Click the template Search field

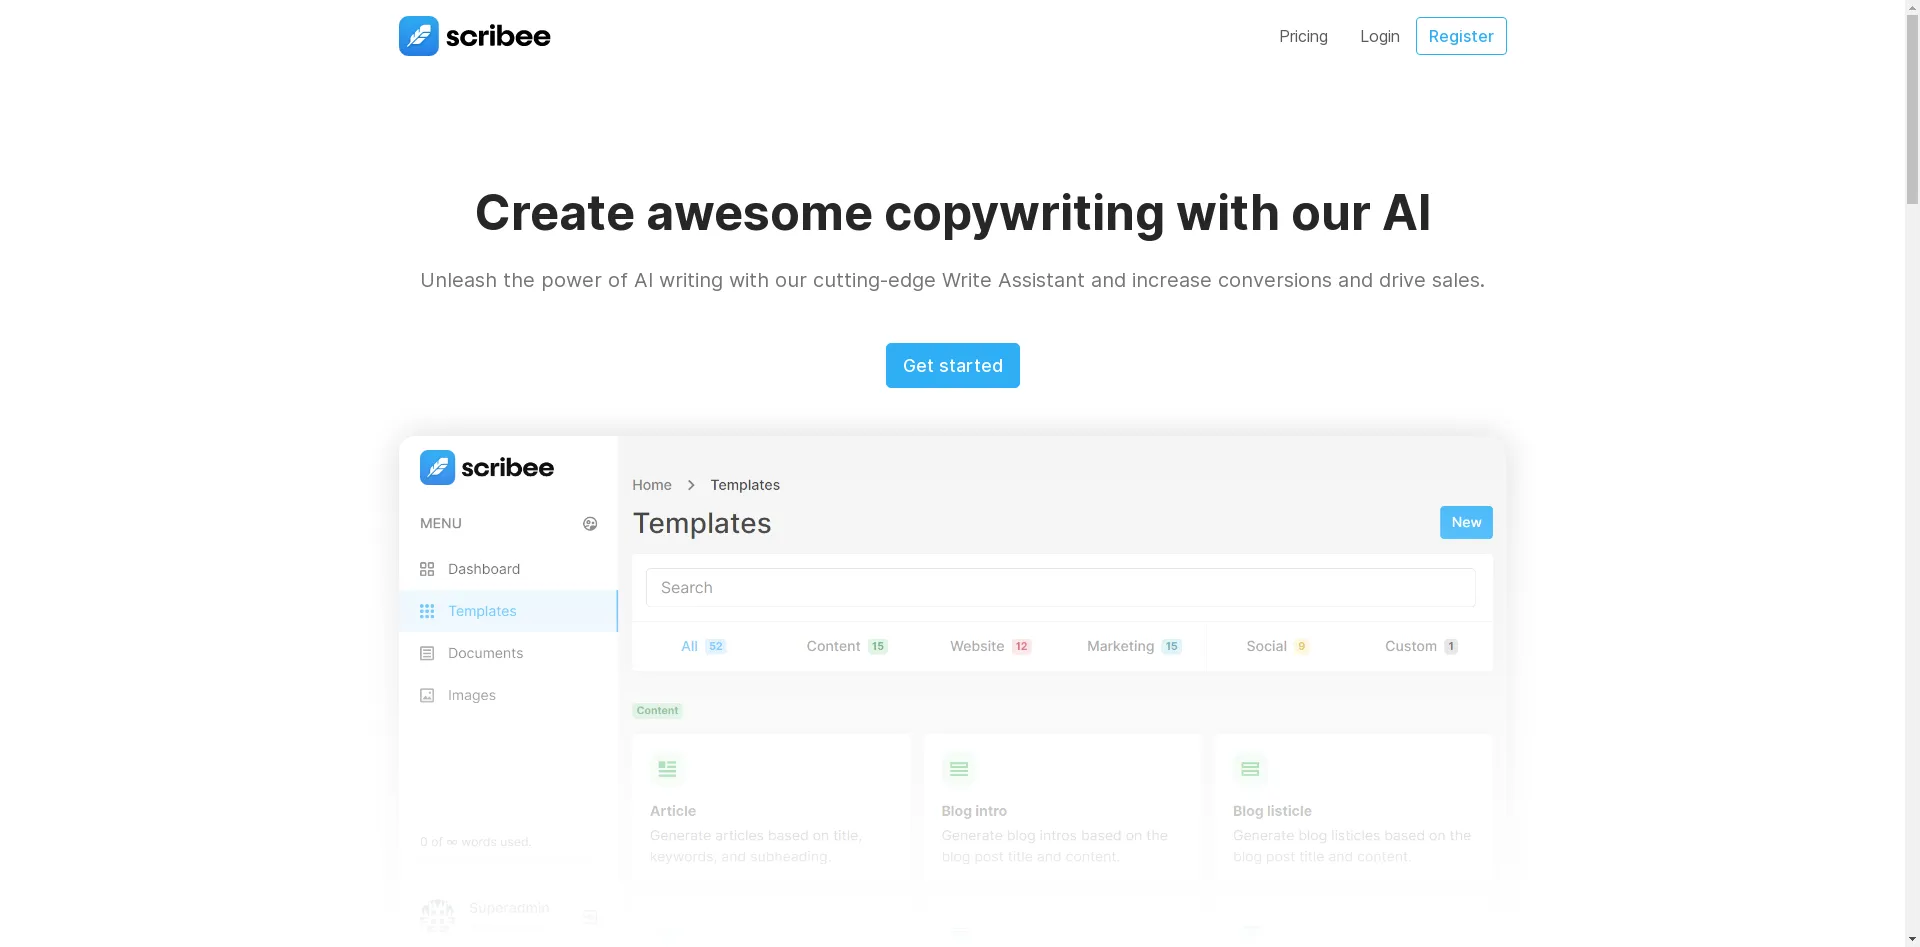[1060, 588]
